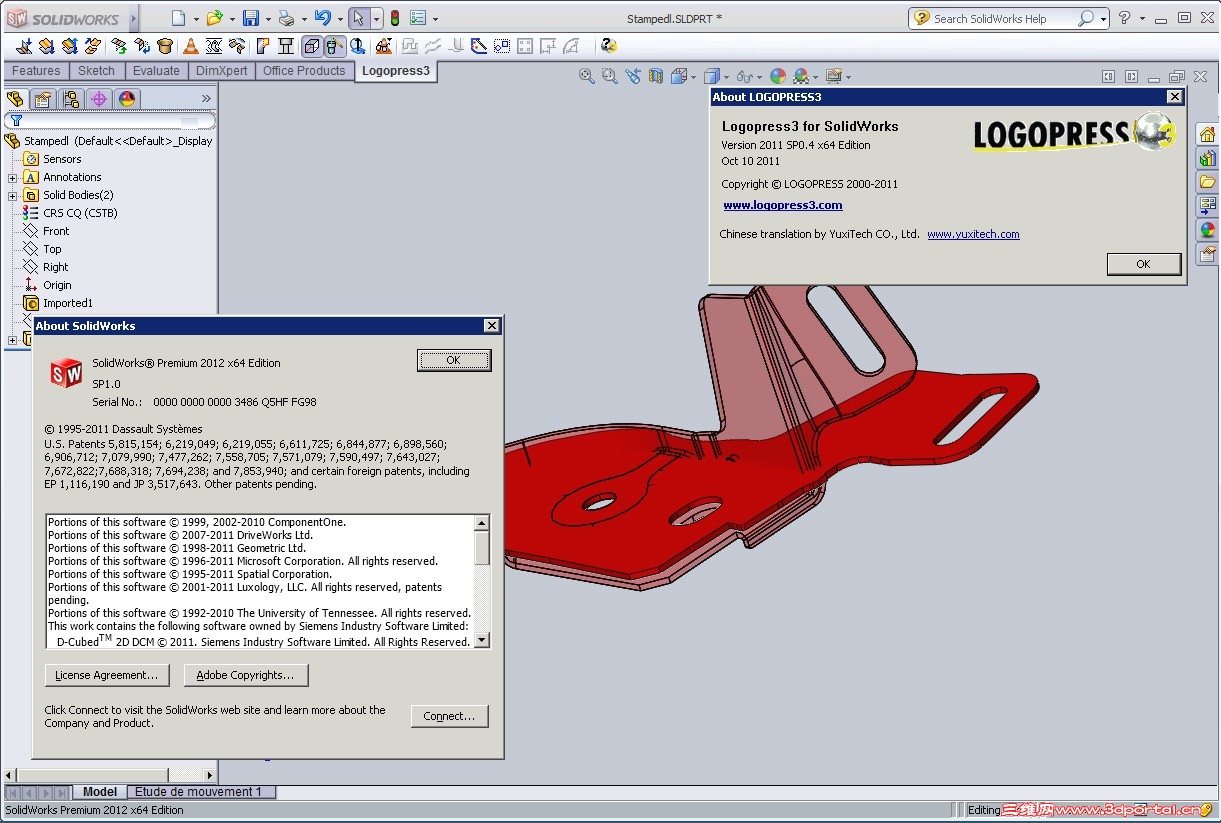Open the www.yuxitech.com link
The height and width of the screenshot is (823, 1221).
(973, 234)
